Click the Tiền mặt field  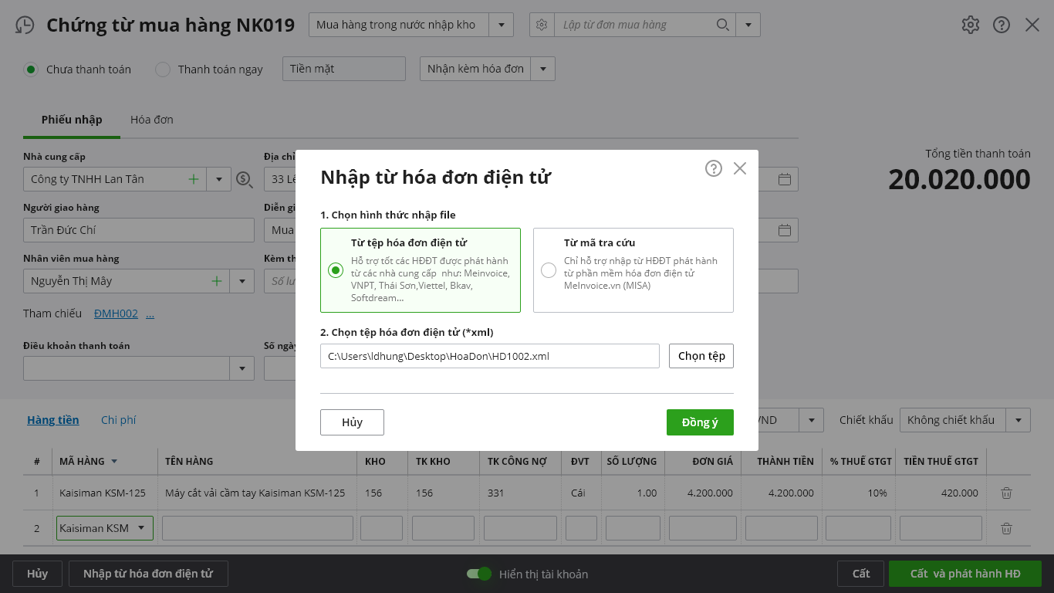click(x=344, y=69)
